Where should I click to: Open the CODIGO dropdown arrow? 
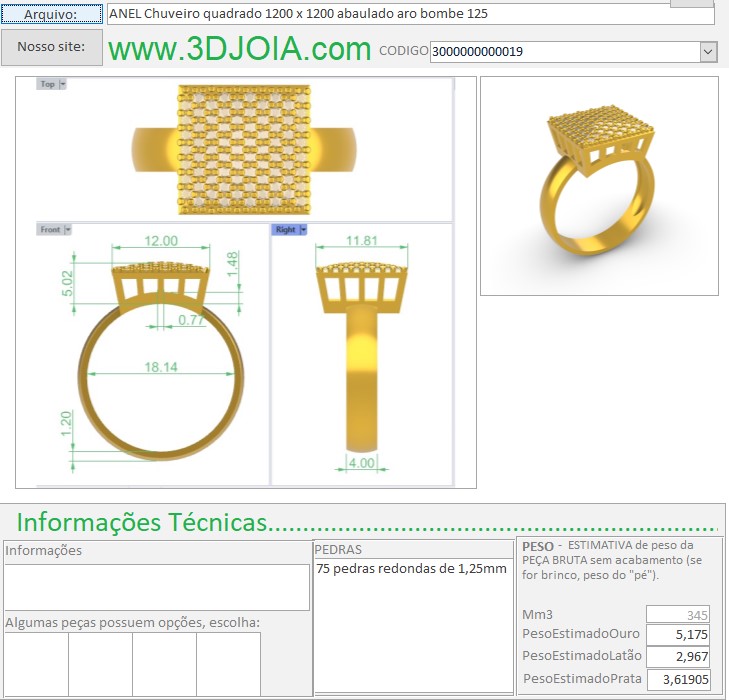(x=708, y=52)
